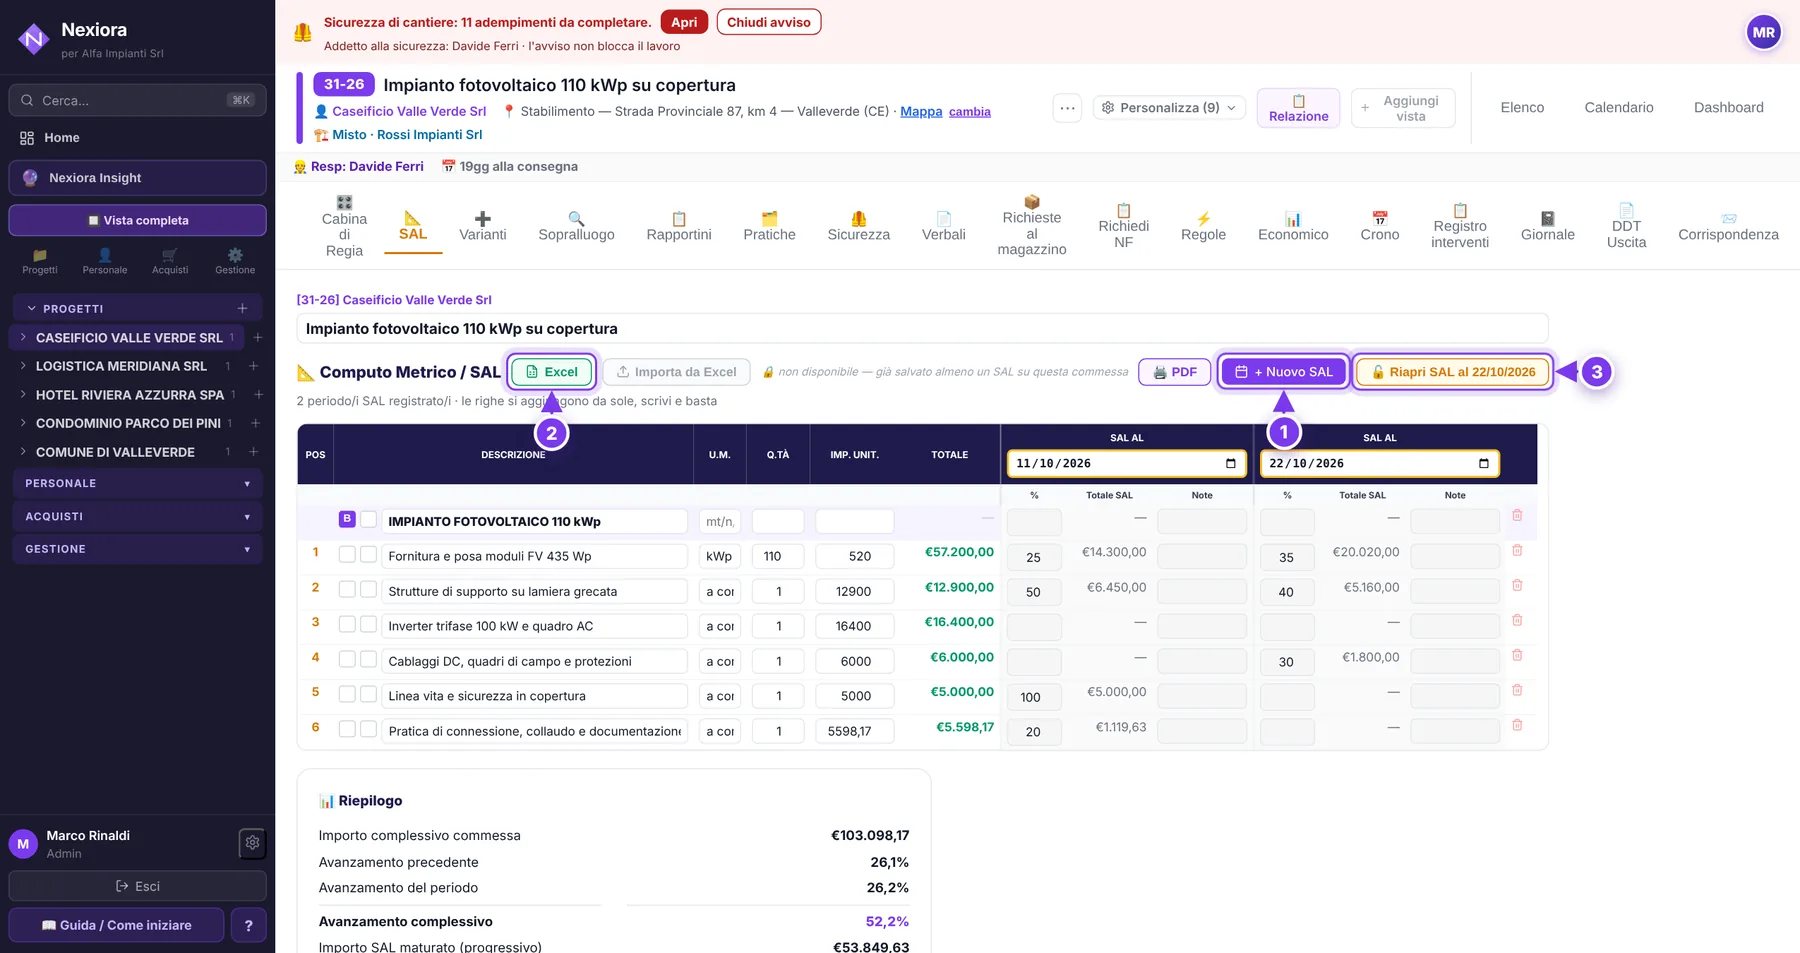Create a new SAL with + Nuovo SAL
Viewport: 1800px width, 953px height.
coord(1284,372)
